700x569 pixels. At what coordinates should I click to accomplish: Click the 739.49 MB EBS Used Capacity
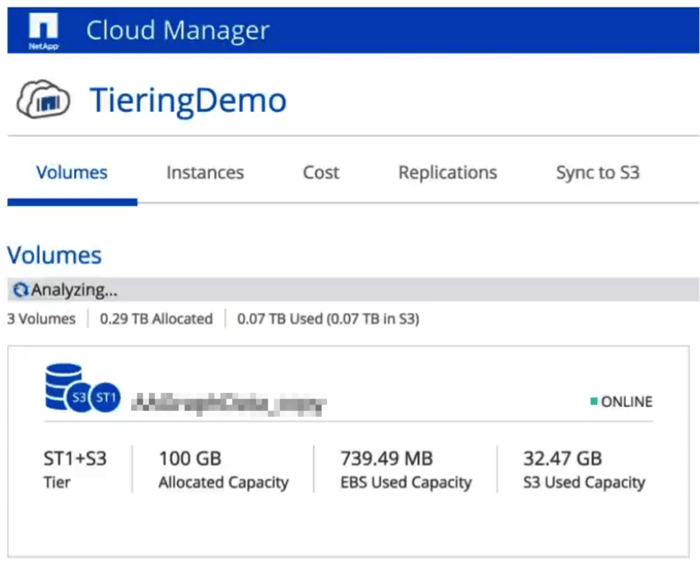(385, 459)
